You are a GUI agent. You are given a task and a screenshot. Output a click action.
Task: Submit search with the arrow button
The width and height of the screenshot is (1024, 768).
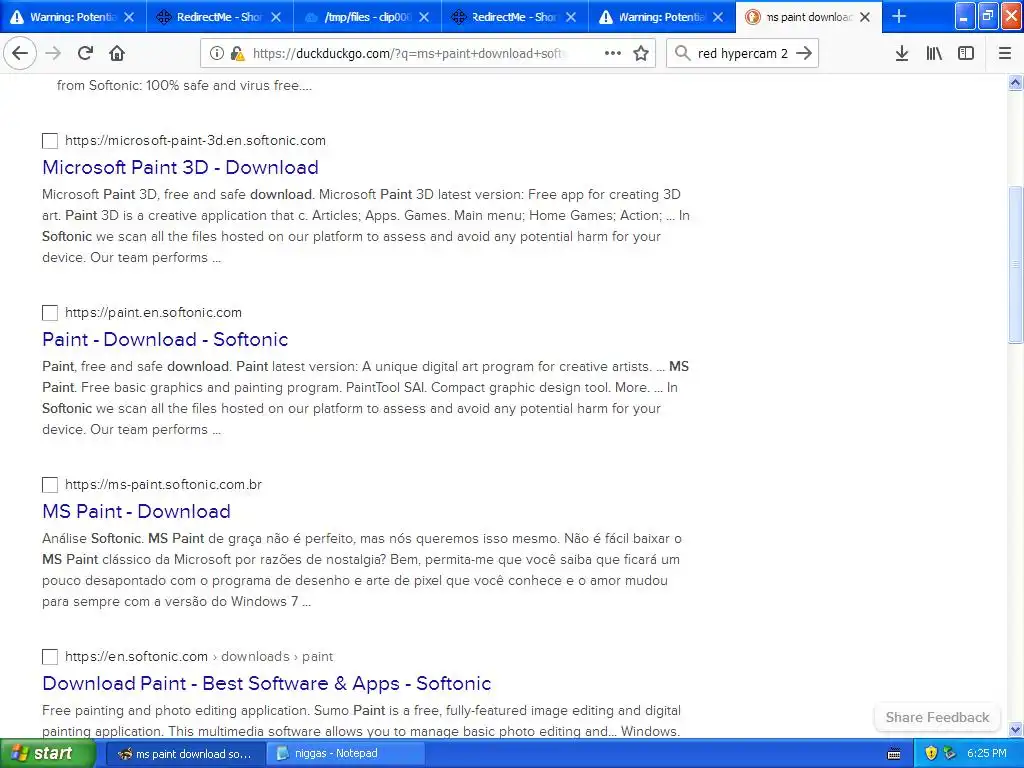[804, 53]
